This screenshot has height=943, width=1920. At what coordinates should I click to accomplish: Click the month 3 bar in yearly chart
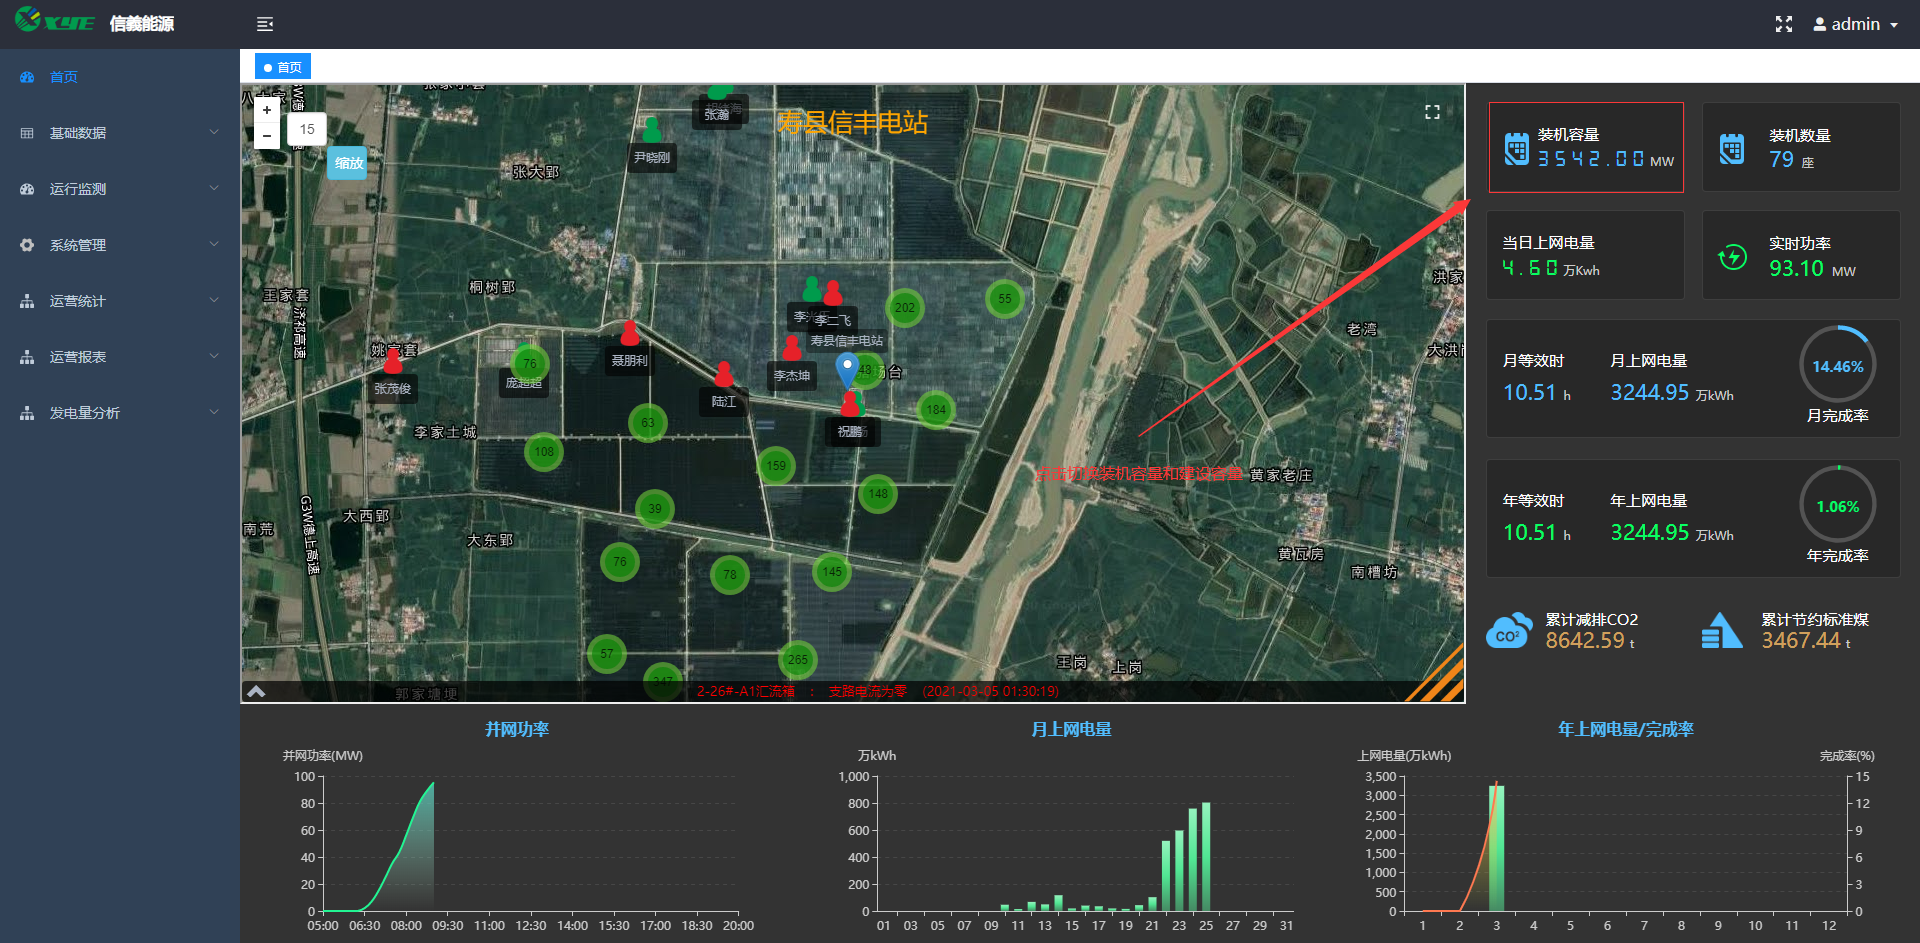(x=1496, y=848)
